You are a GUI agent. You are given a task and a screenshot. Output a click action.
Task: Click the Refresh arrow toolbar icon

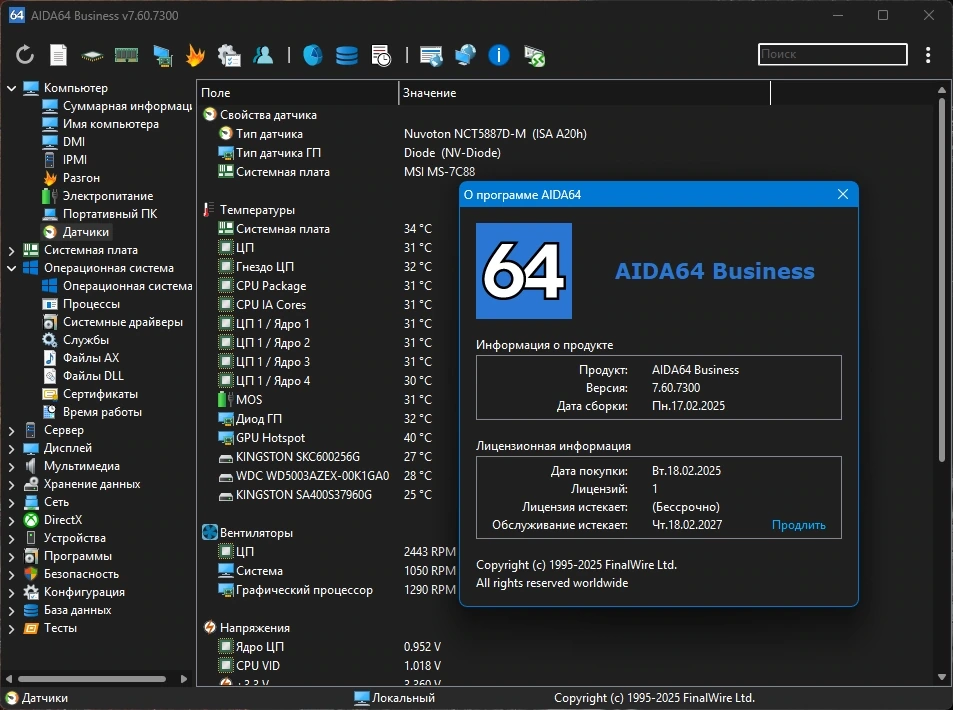(25, 55)
